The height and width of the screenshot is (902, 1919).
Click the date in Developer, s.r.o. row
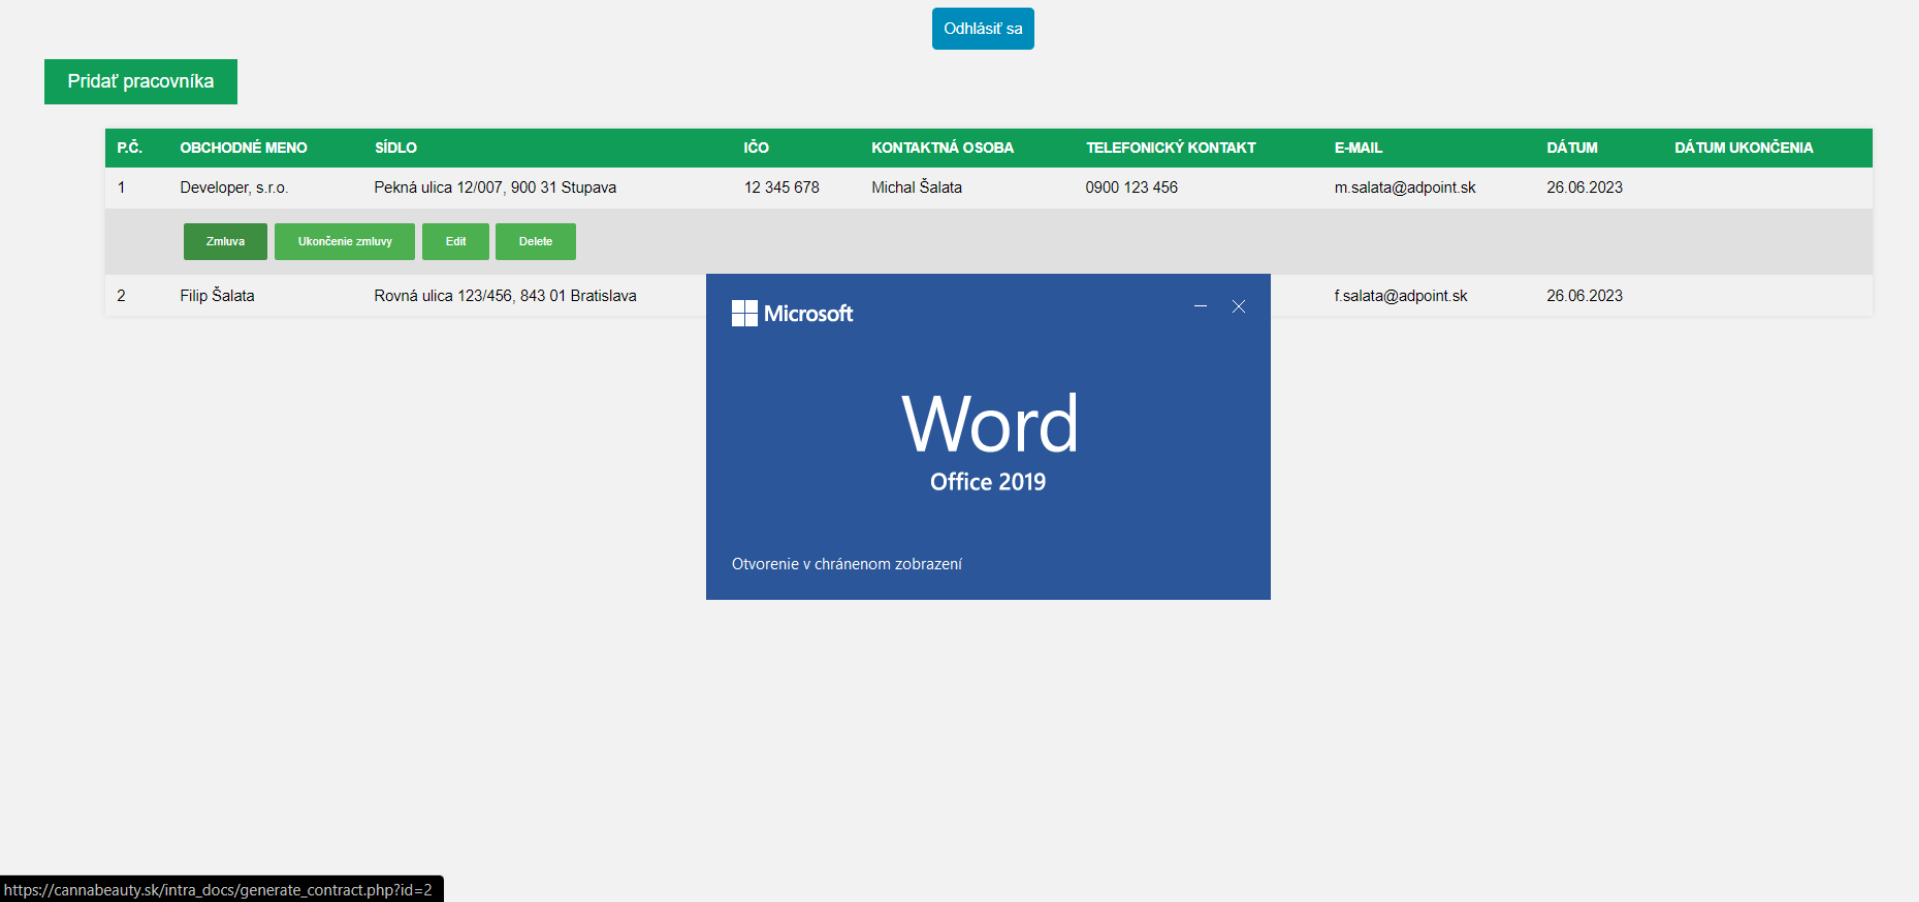(1584, 187)
